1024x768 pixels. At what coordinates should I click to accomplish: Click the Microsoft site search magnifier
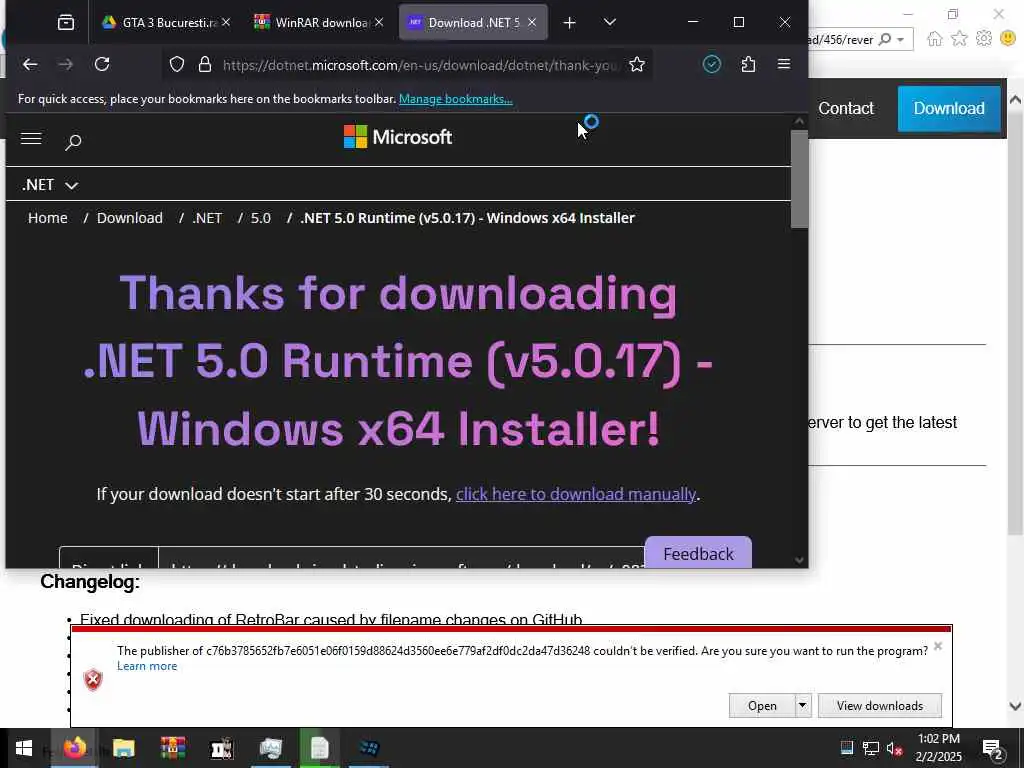click(x=73, y=142)
